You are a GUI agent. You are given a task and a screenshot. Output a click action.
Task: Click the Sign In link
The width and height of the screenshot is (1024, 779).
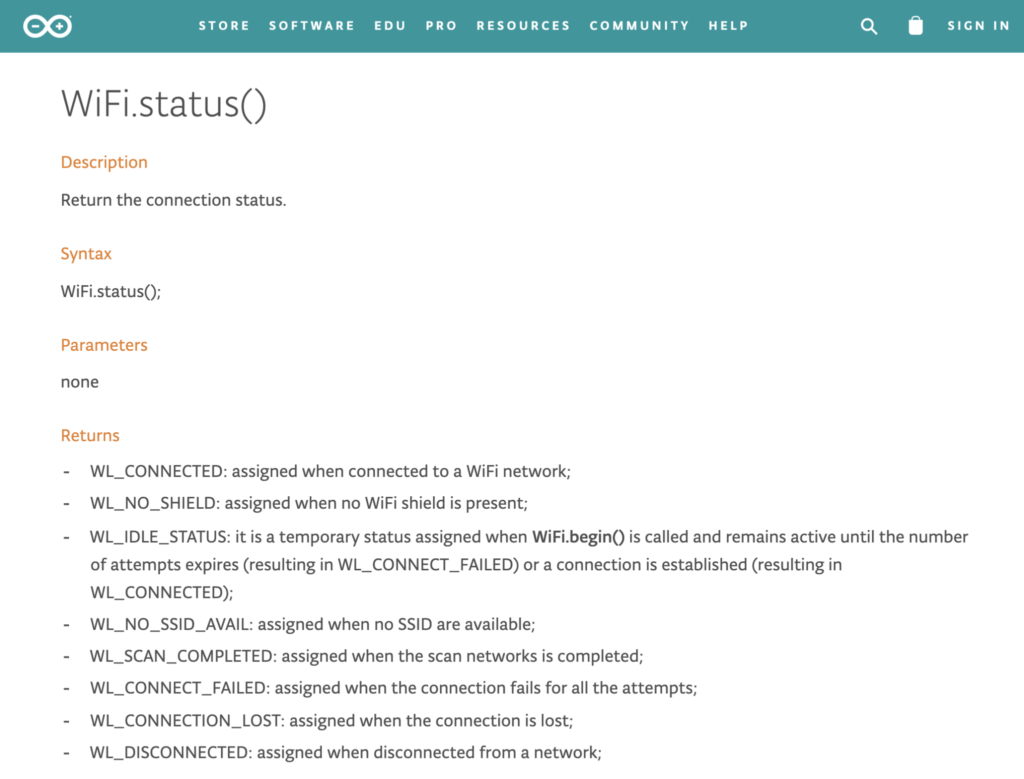[979, 26]
